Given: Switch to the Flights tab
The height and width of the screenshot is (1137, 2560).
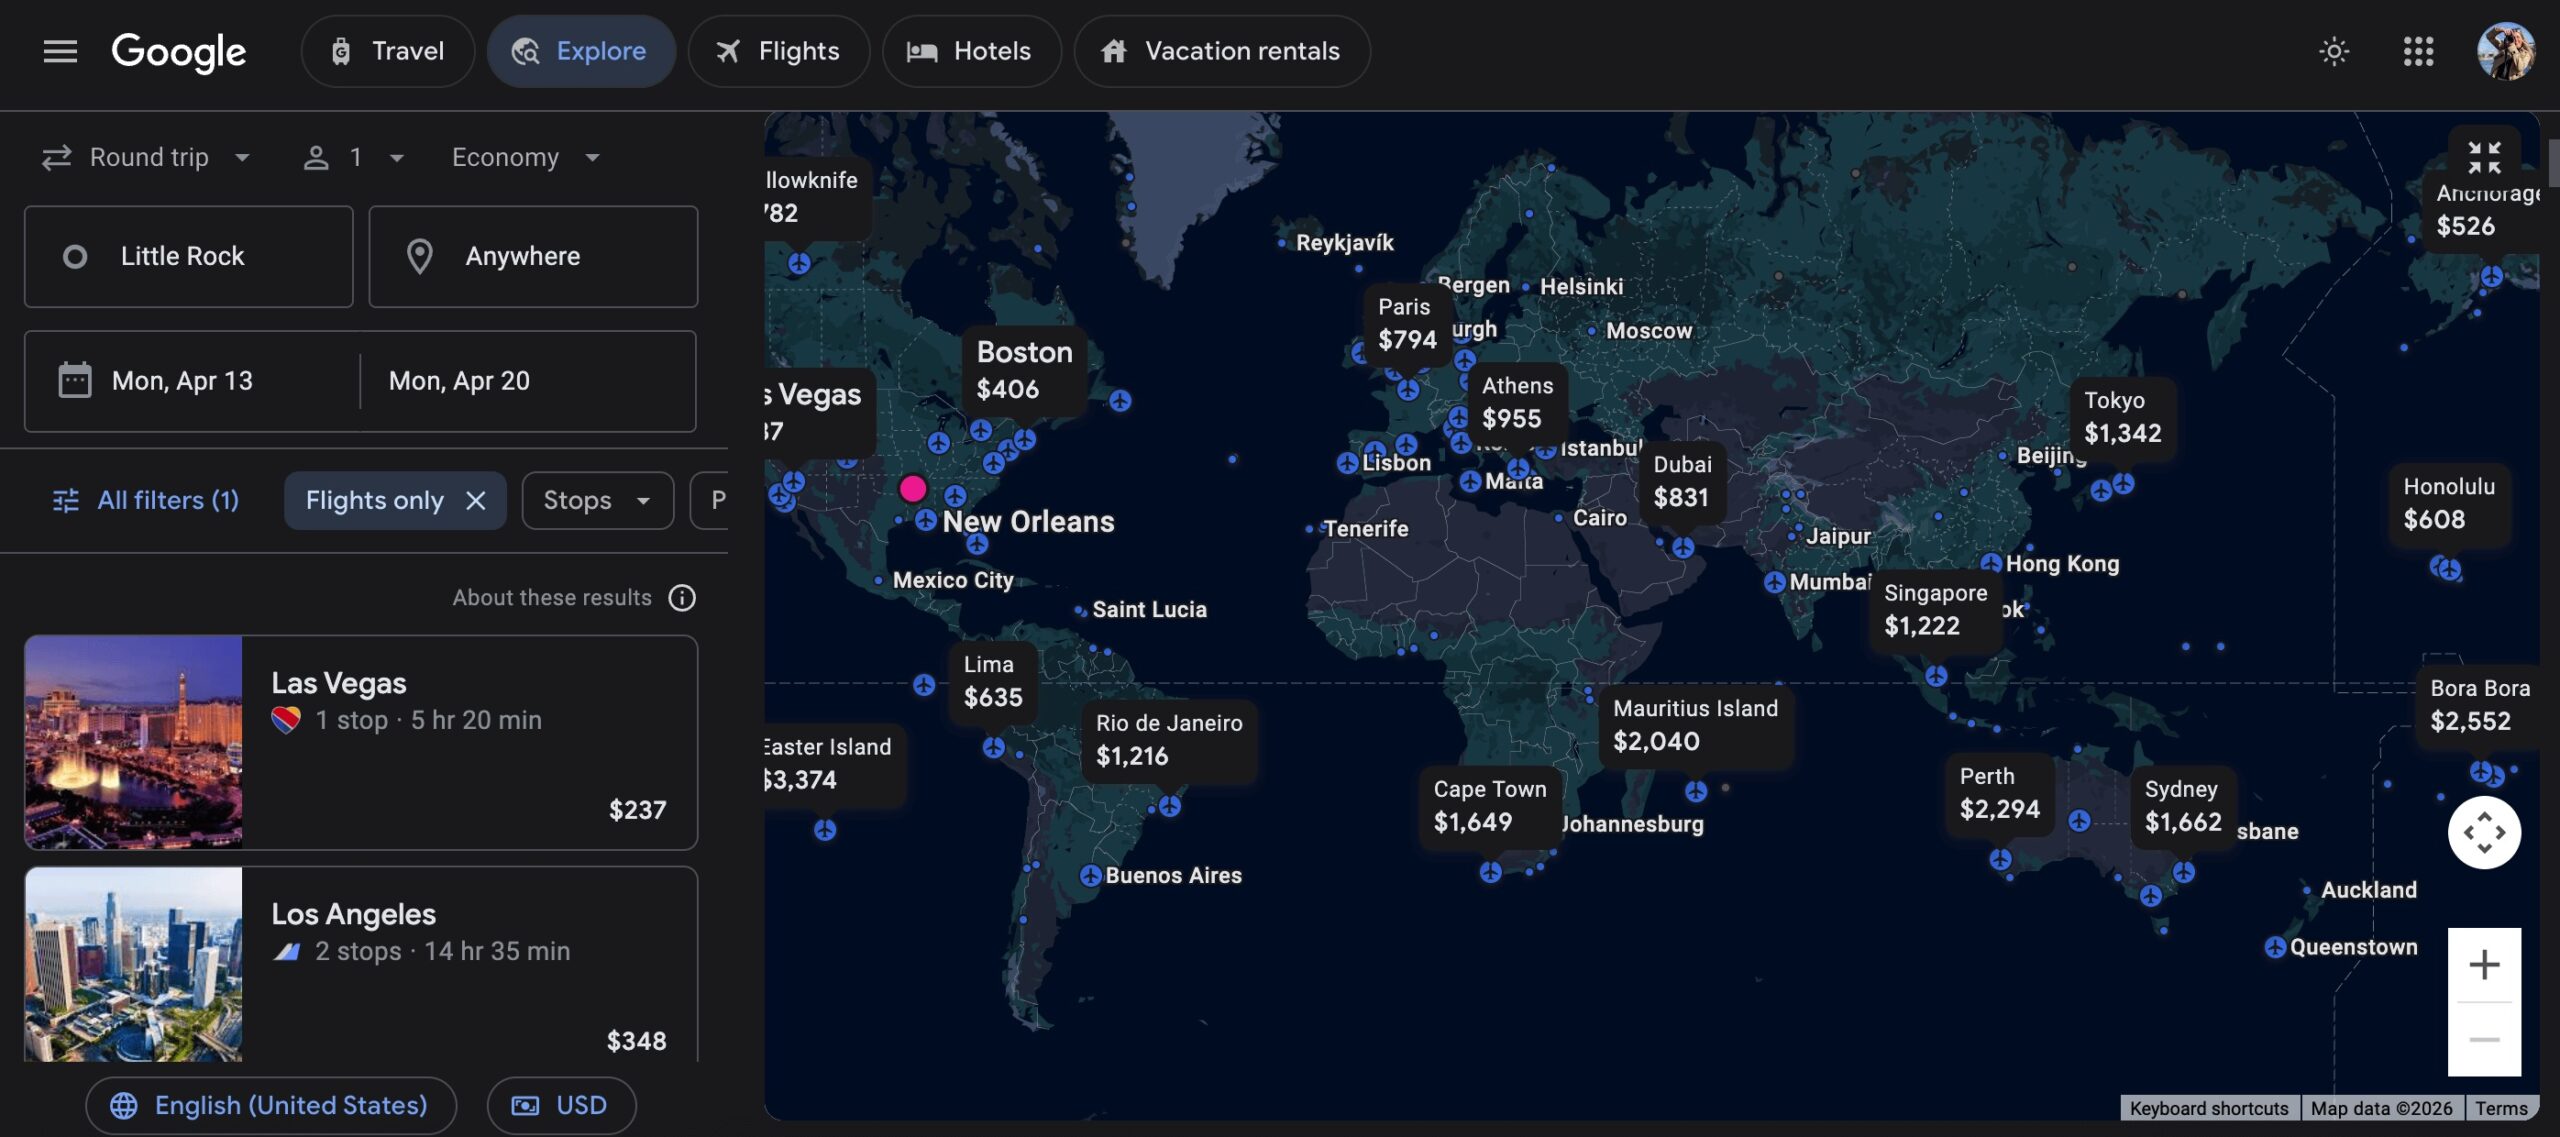Looking at the screenshot, I should click(779, 51).
